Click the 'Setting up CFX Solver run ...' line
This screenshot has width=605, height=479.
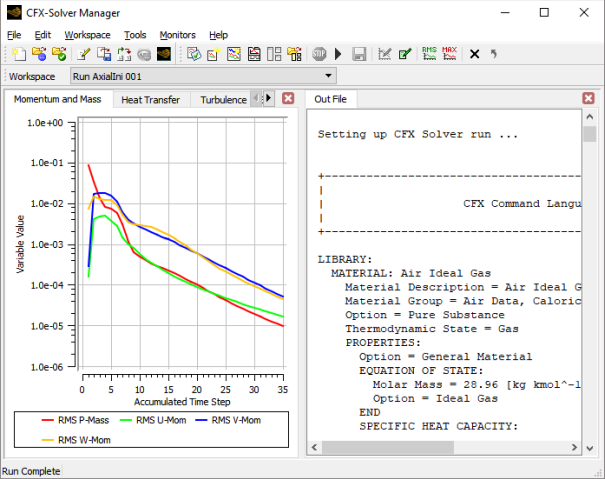pos(417,134)
